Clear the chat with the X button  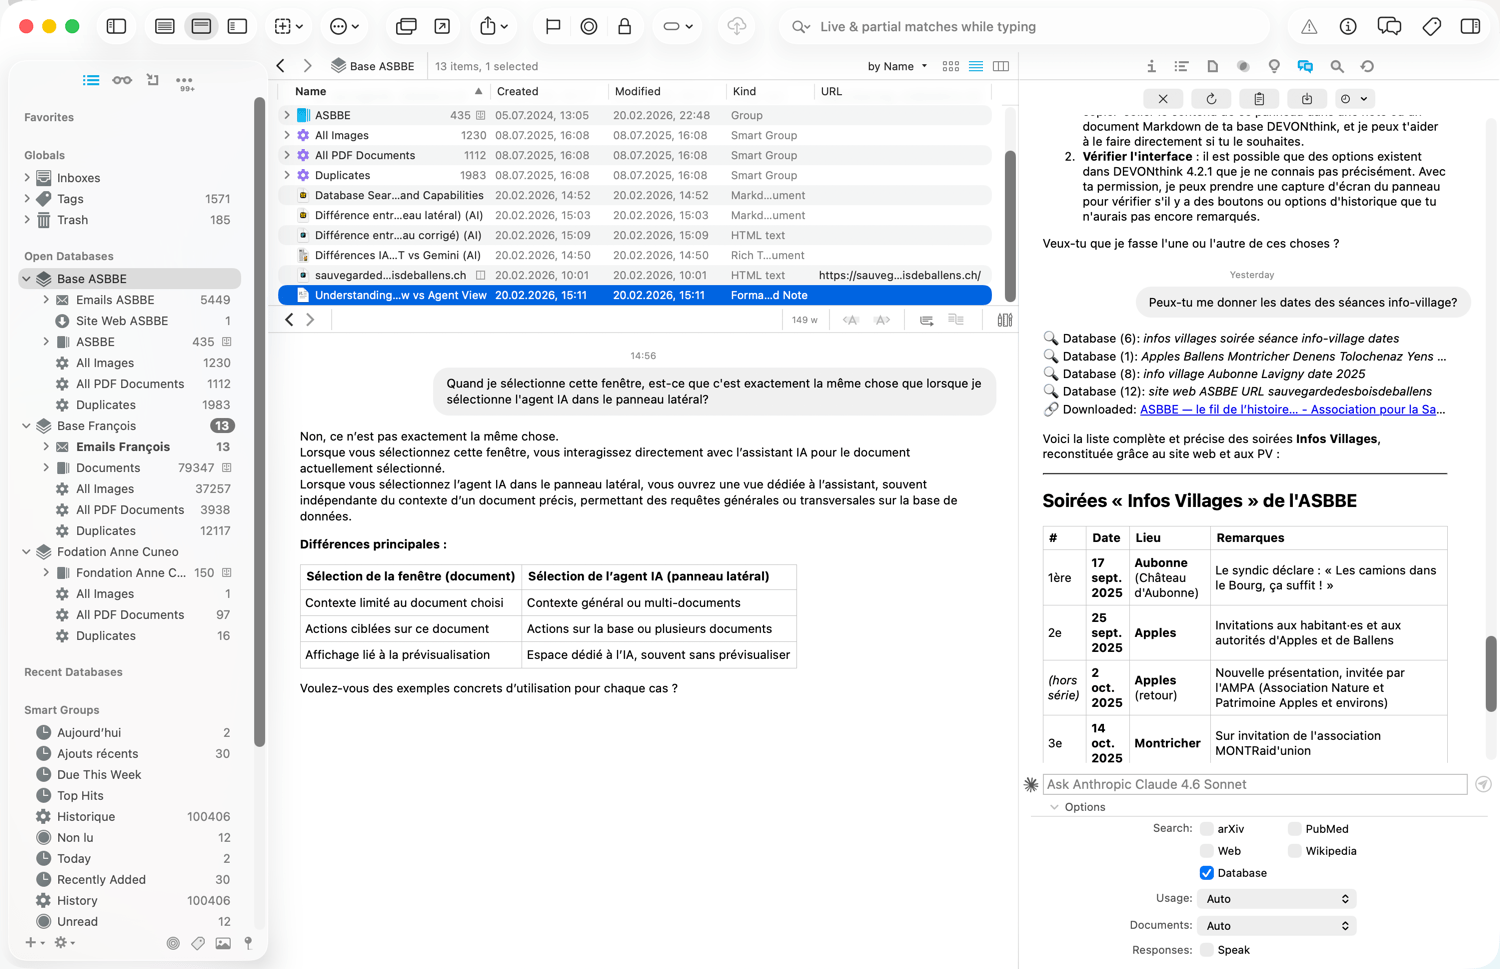(x=1163, y=98)
